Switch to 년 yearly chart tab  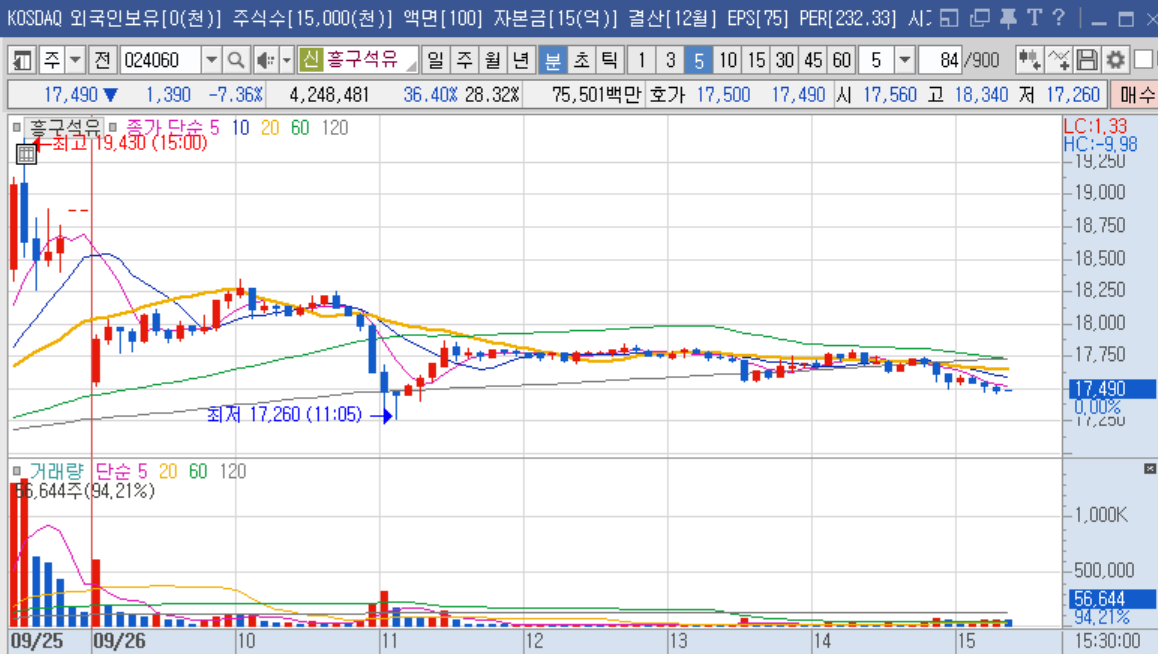521,60
